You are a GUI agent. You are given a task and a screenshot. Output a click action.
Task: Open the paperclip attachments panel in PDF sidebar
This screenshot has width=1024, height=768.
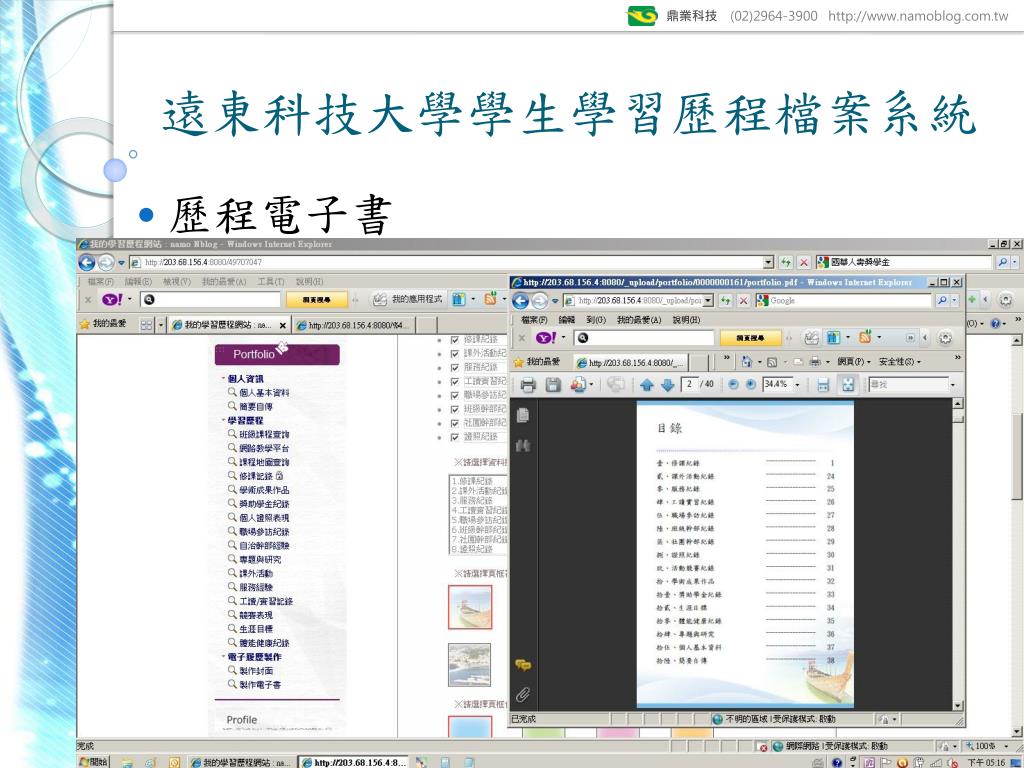click(x=522, y=694)
